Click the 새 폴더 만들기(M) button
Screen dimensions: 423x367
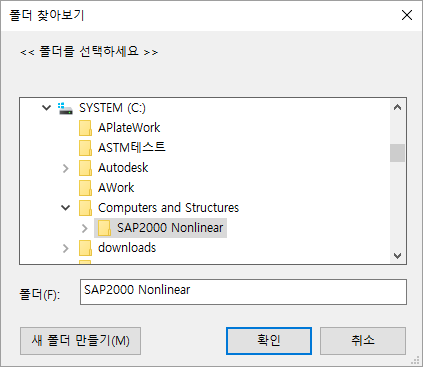click(x=80, y=341)
